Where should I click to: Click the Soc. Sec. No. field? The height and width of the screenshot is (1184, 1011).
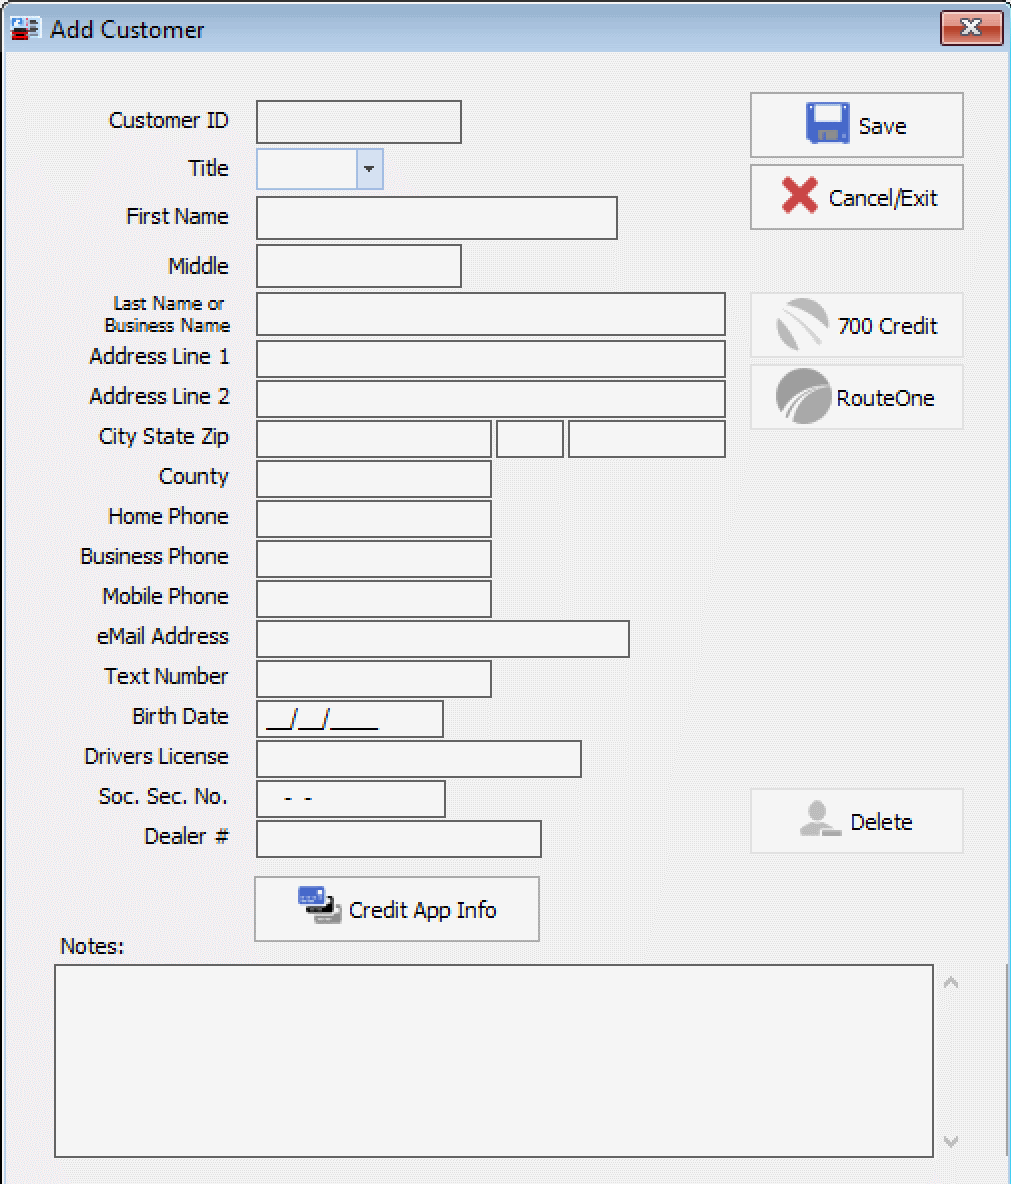coord(350,799)
